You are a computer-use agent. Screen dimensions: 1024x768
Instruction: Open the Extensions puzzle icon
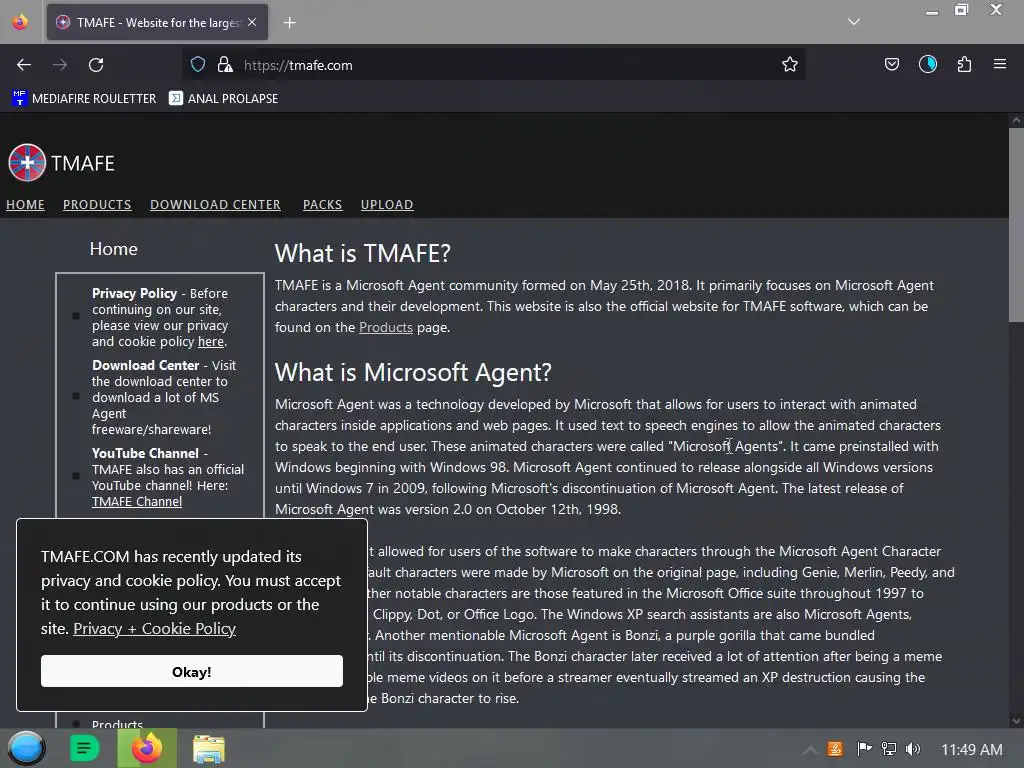[964, 64]
